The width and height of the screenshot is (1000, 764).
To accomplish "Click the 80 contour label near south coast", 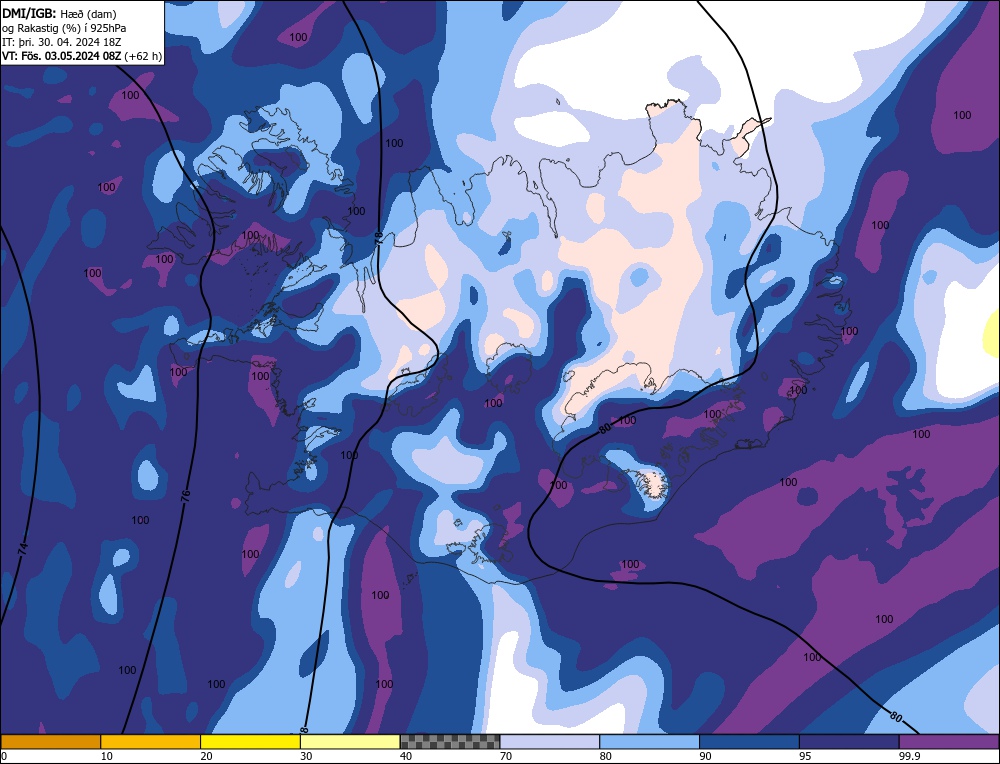I will pos(605,429).
